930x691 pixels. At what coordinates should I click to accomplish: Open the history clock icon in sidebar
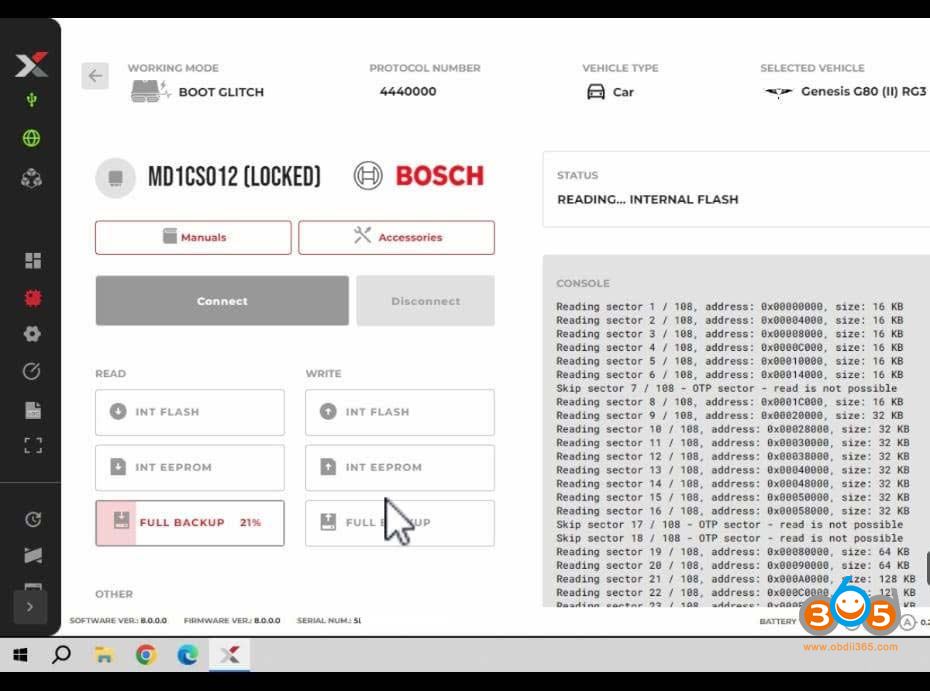click(33, 520)
